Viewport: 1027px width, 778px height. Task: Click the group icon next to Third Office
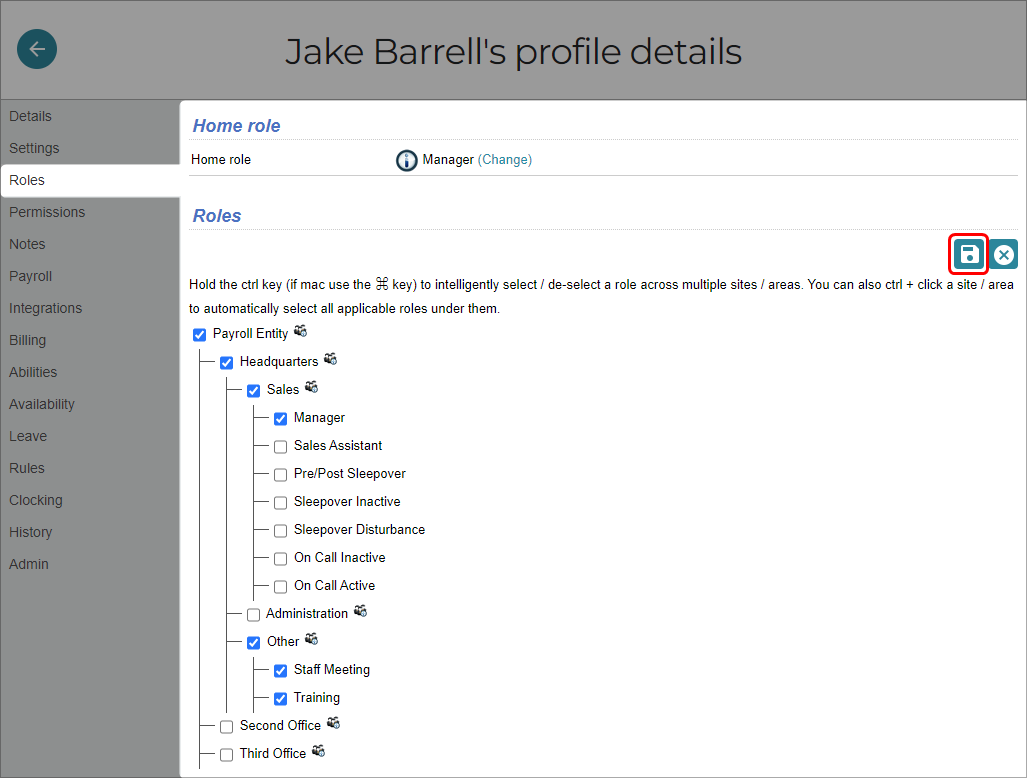pyautogui.click(x=318, y=750)
